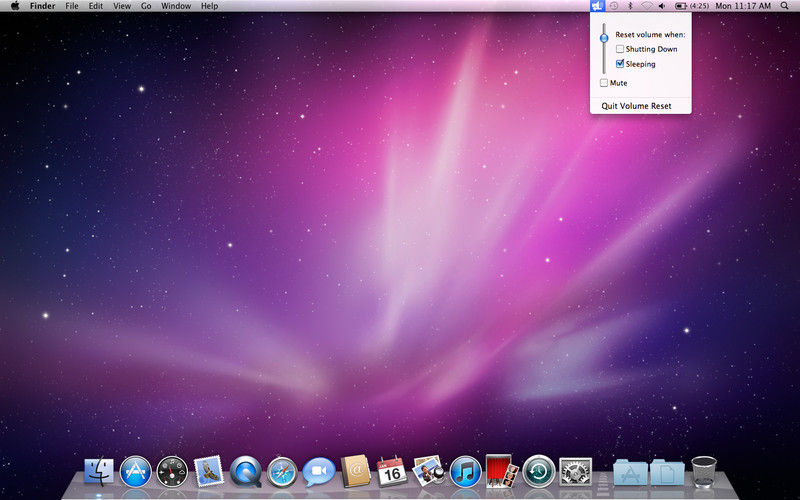Viewport: 800px width, 500px height.
Task: Tick the Mute checkbox
Action: 604,83
